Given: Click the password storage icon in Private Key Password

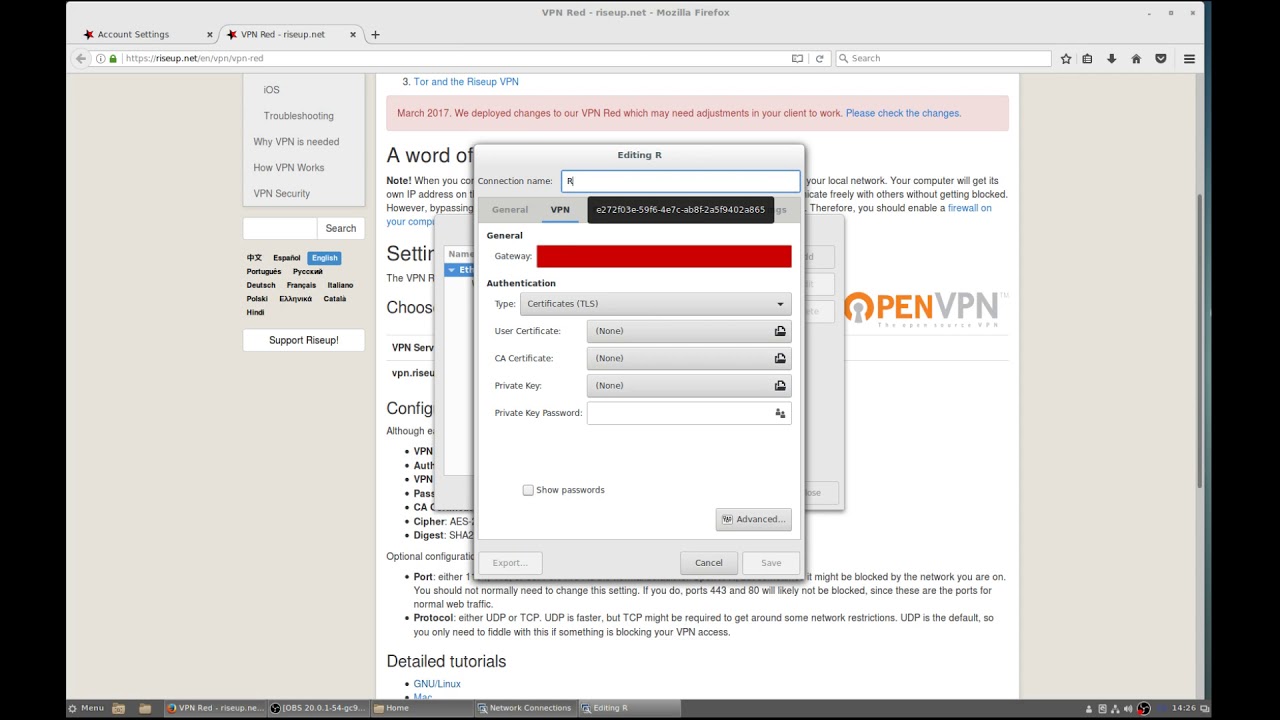Looking at the screenshot, I should click(780, 413).
